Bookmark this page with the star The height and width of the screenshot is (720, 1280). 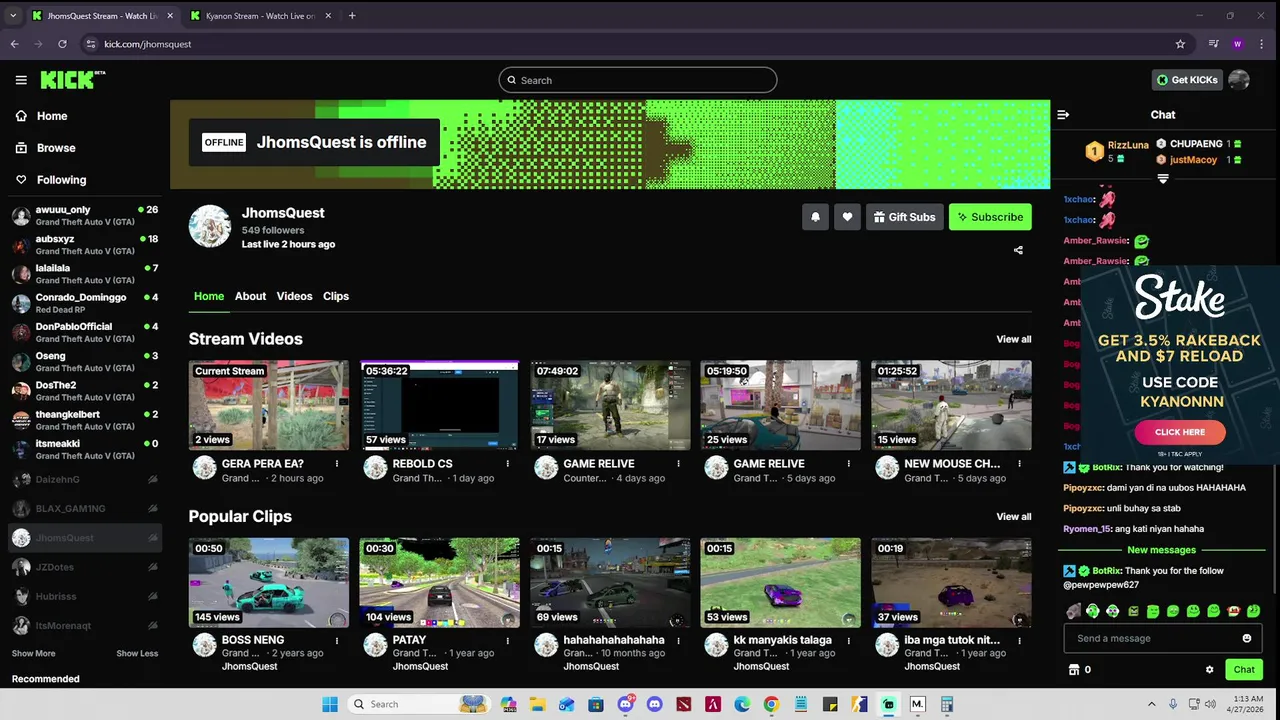pos(1180,44)
